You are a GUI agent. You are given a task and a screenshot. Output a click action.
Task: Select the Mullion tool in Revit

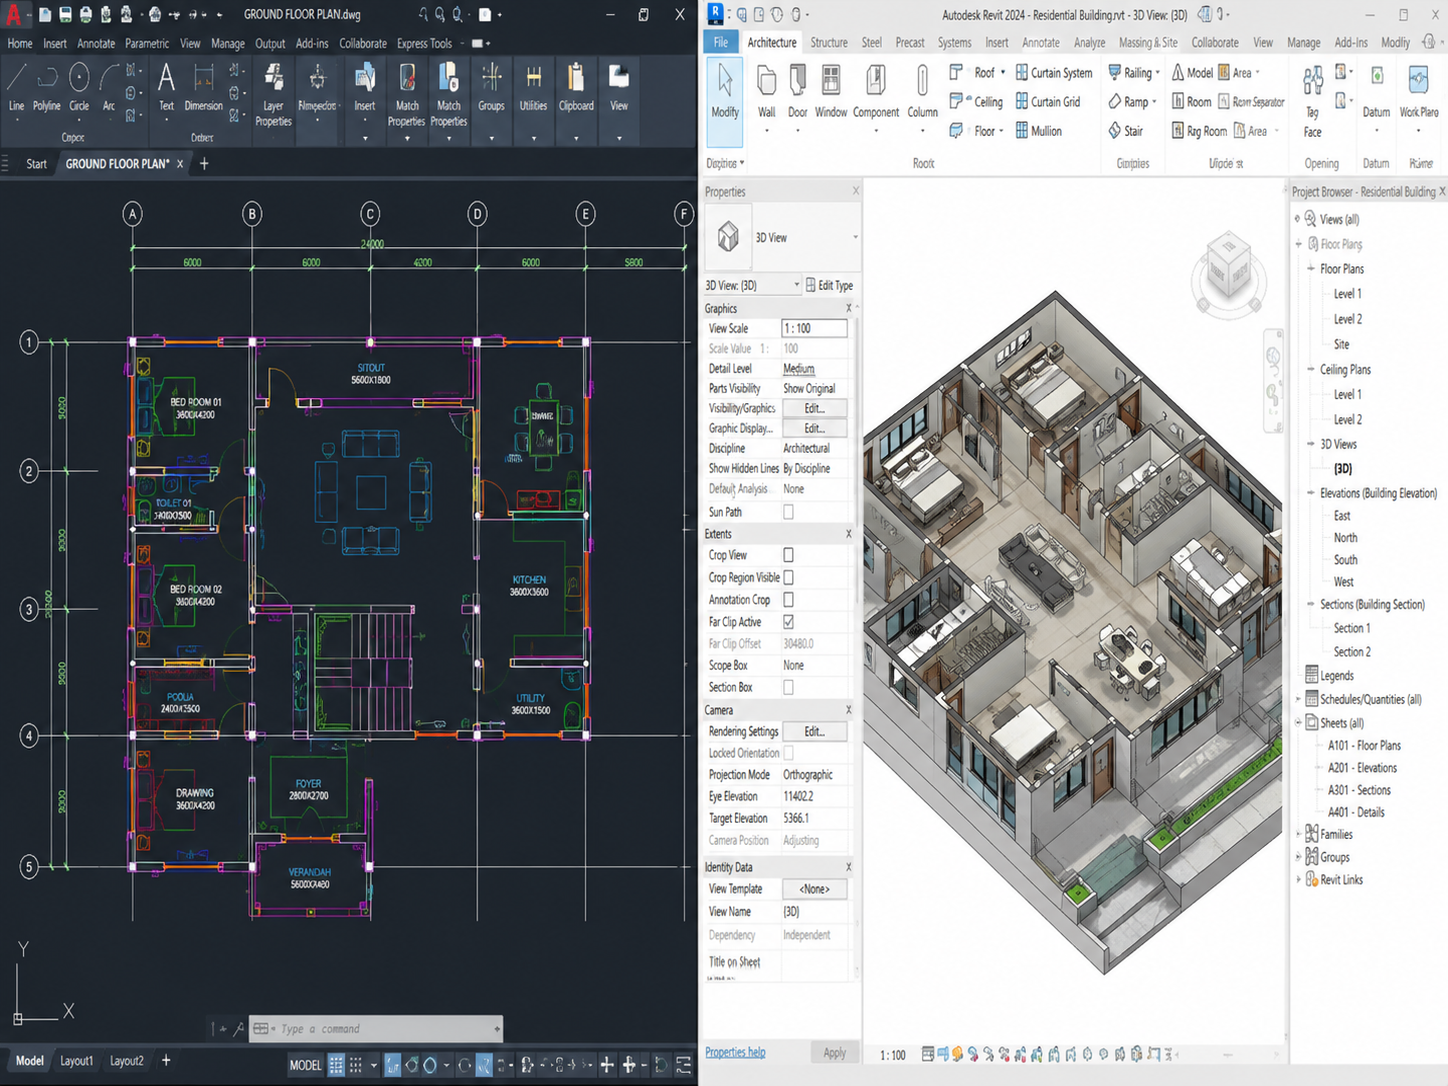1039,131
